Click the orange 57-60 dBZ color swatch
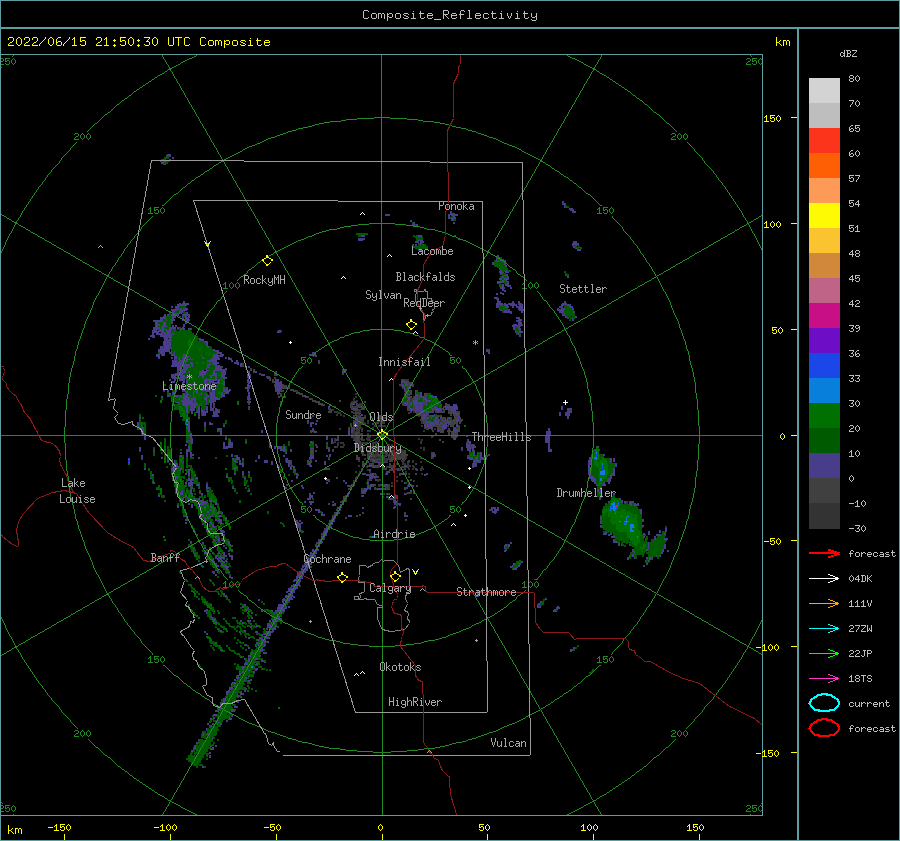Screen dimensions: 900x841 pyautogui.click(x=824, y=166)
